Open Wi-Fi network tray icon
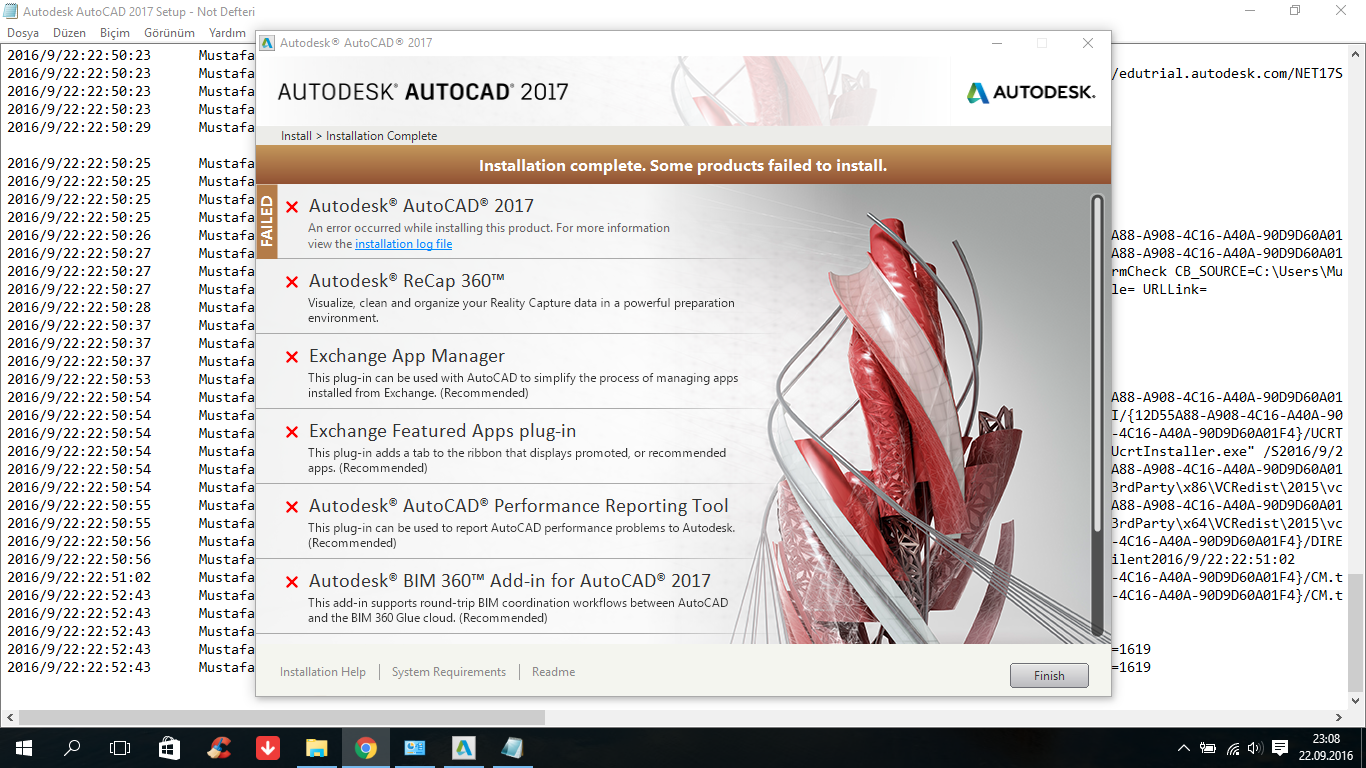The height and width of the screenshot is (768, 1366). pyautogui.click(x=1233, y=748)
